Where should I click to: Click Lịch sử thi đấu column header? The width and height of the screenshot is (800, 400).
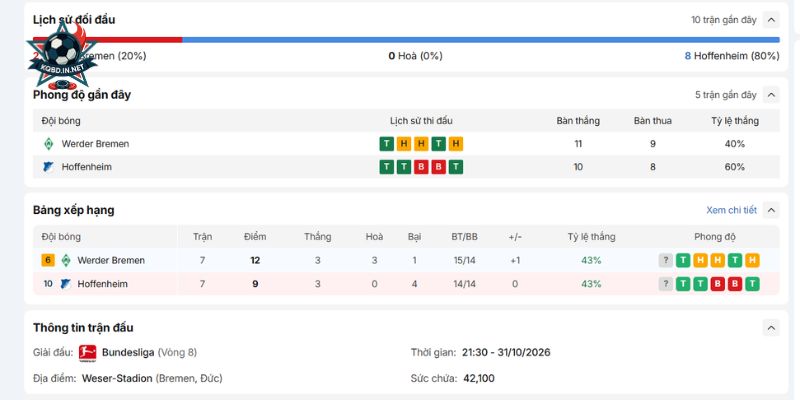click(421, 121)
